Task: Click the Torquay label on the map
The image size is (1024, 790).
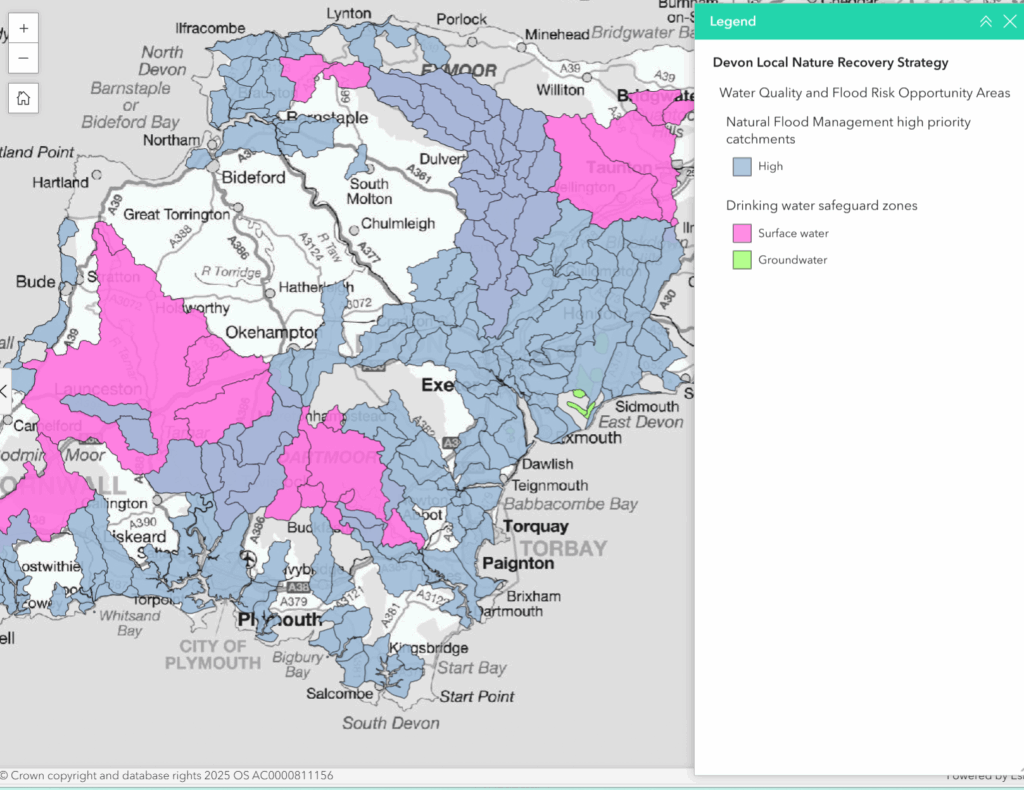Action: (x=535, y=526)
